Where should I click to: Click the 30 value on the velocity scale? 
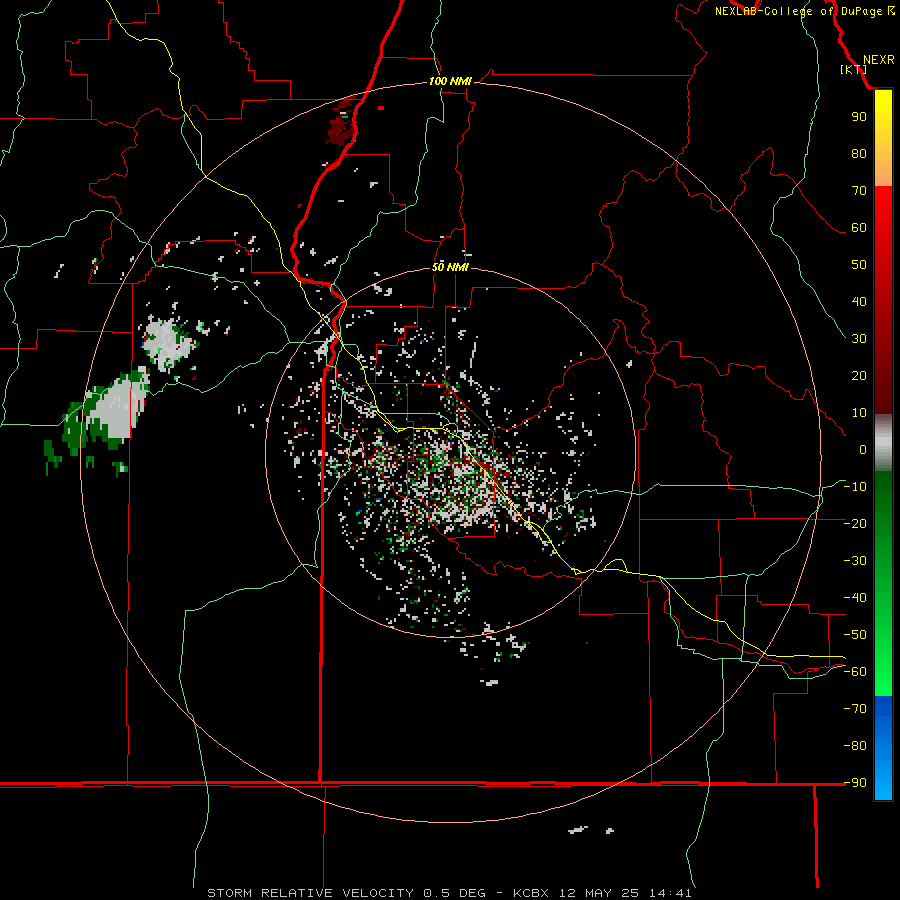coord(859,339)
